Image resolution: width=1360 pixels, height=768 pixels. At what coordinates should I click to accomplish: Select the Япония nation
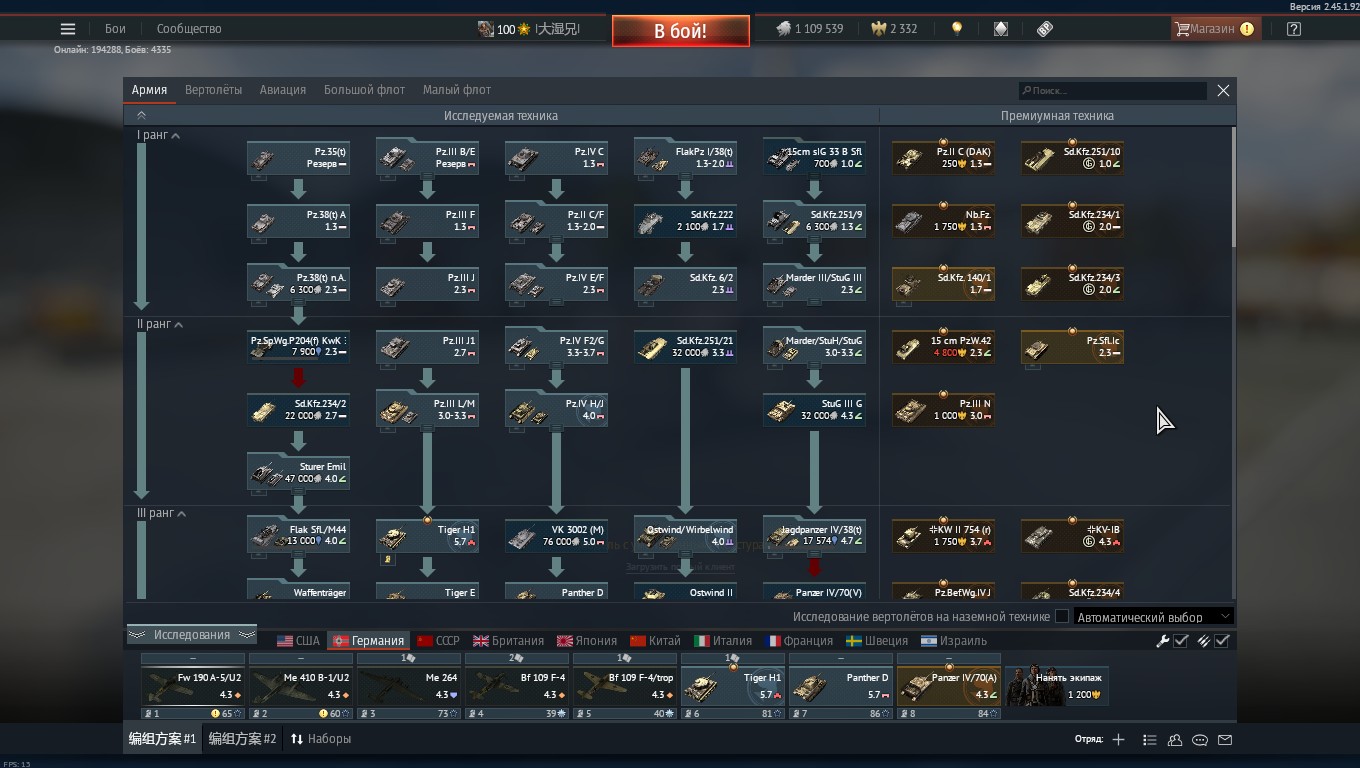click(588, 641)
